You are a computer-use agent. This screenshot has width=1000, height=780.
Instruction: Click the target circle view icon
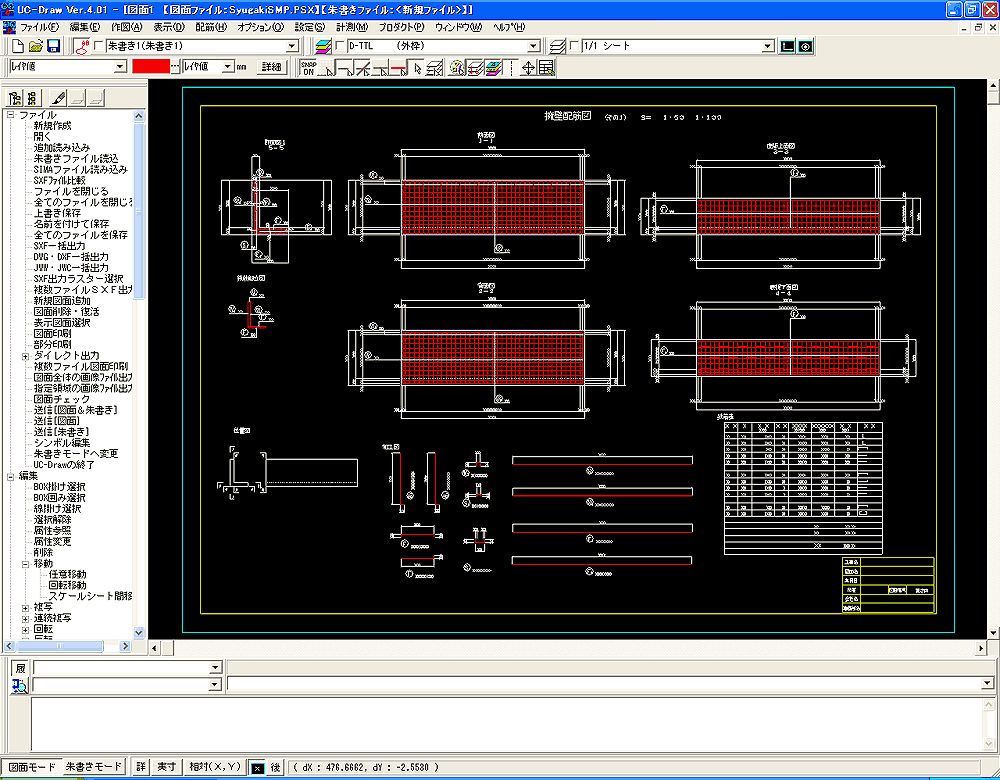pos(805,46)
